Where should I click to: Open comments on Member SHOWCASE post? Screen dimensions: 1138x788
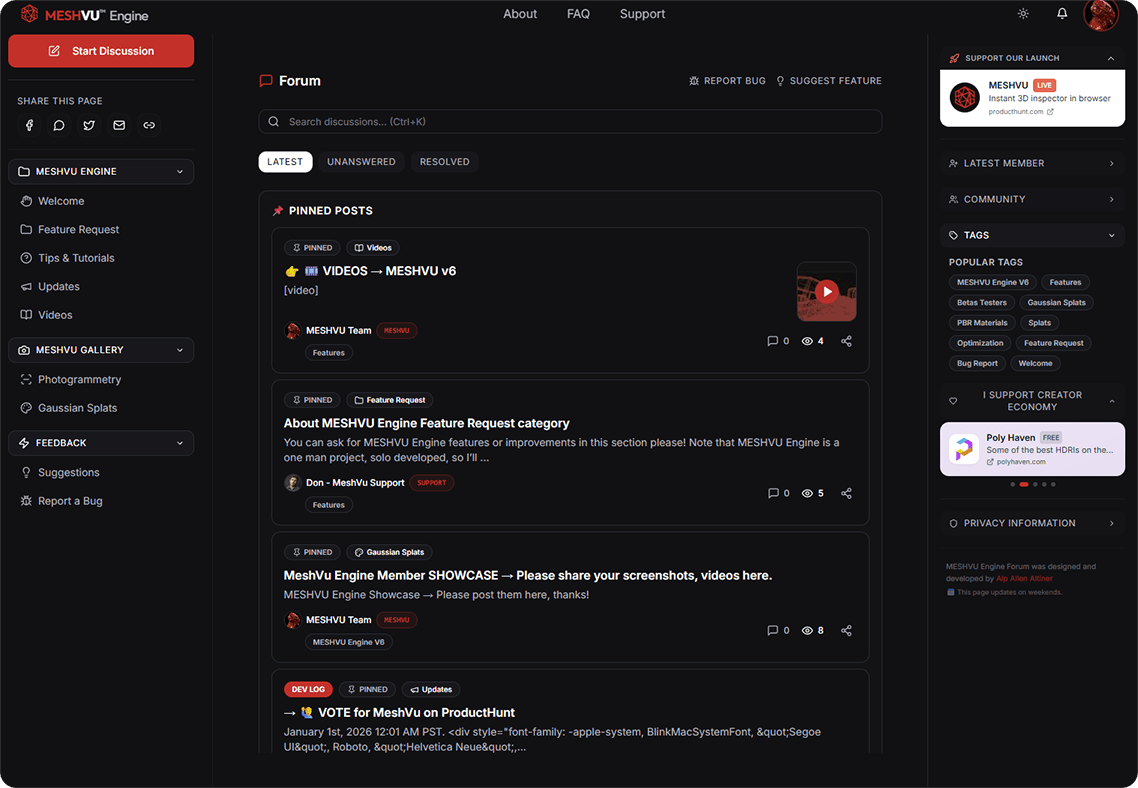(x=778, y=631)
